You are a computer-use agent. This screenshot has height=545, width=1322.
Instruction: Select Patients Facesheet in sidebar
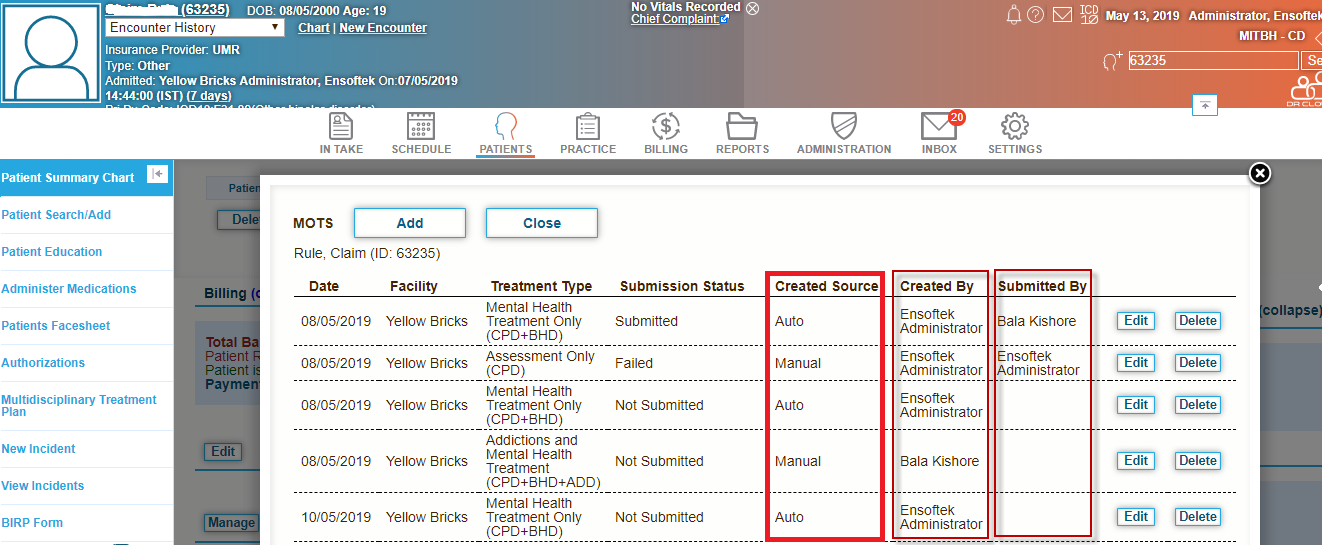pos(56,326)
